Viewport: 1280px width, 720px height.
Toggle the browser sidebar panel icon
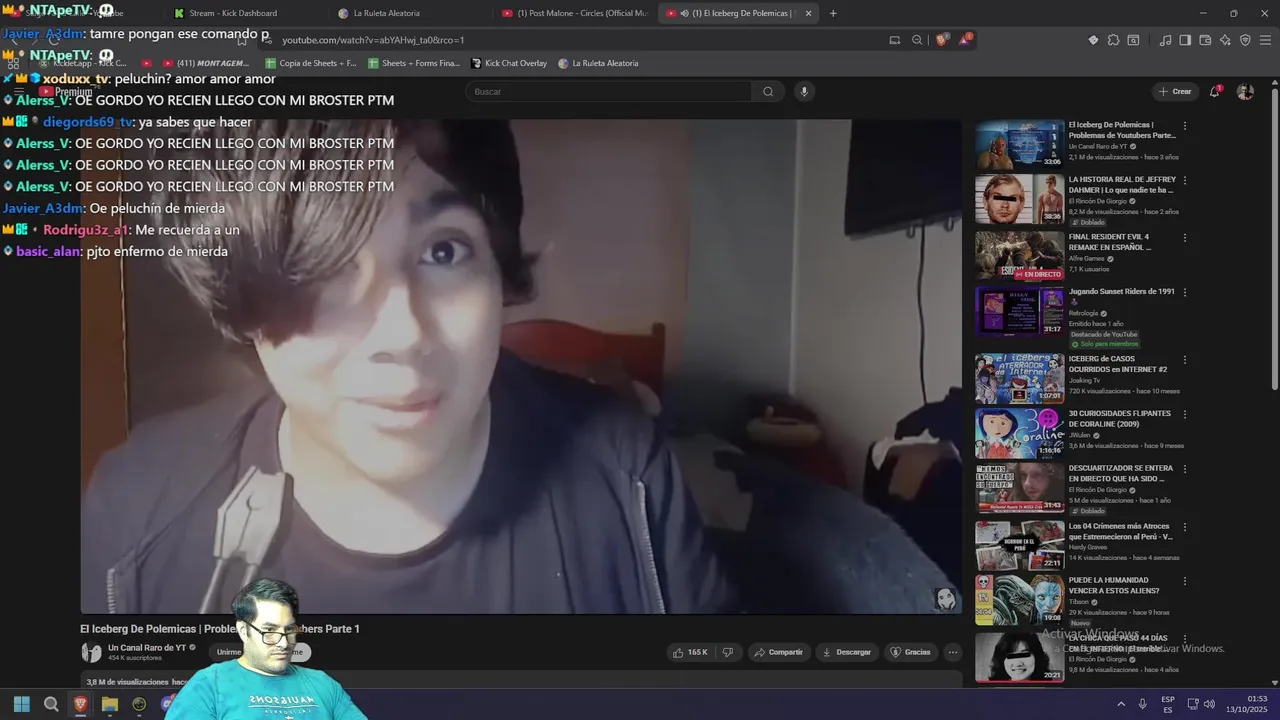[x=1185, y=40]
